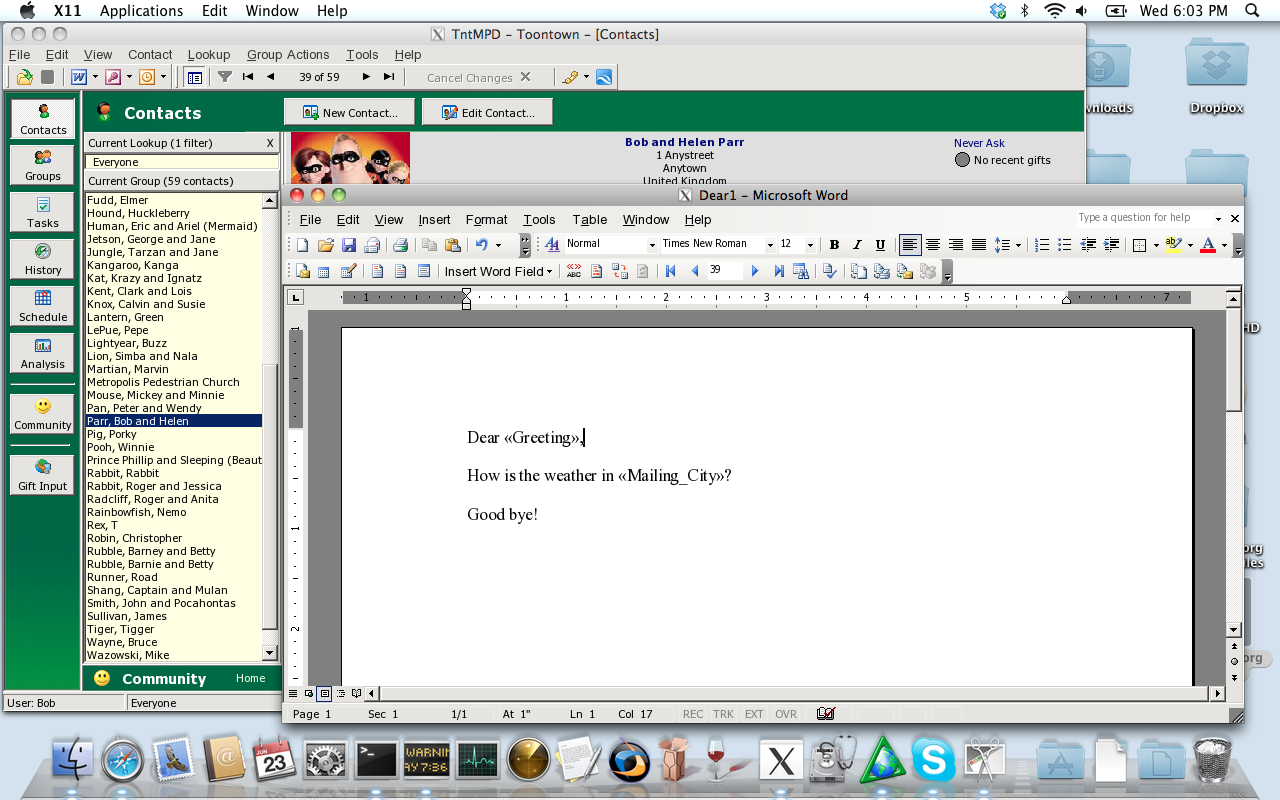1280x800 pixels.
Task: Open the Line Spacing dropdown arrow in Word
Action: 1018,246
